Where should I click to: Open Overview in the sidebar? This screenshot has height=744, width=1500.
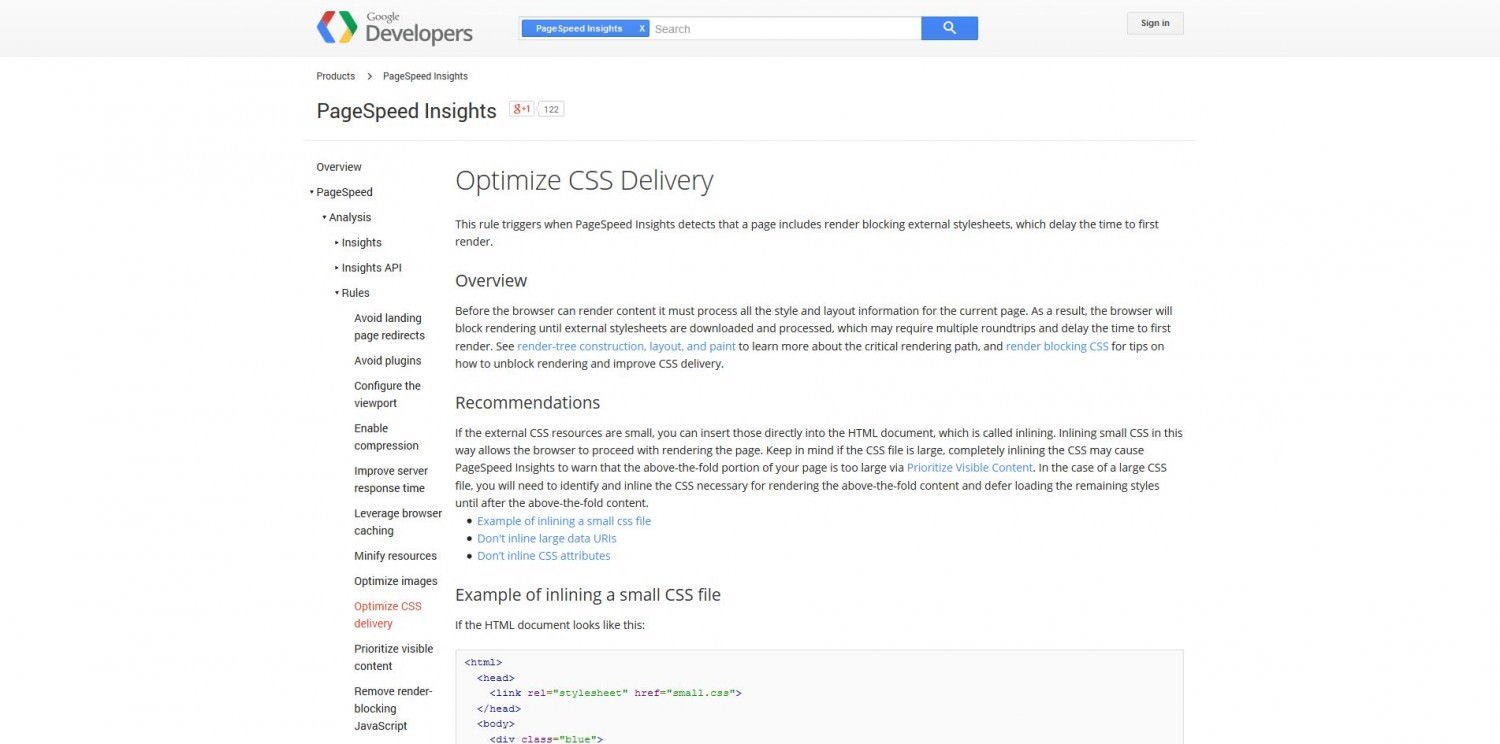pos(339,167)
